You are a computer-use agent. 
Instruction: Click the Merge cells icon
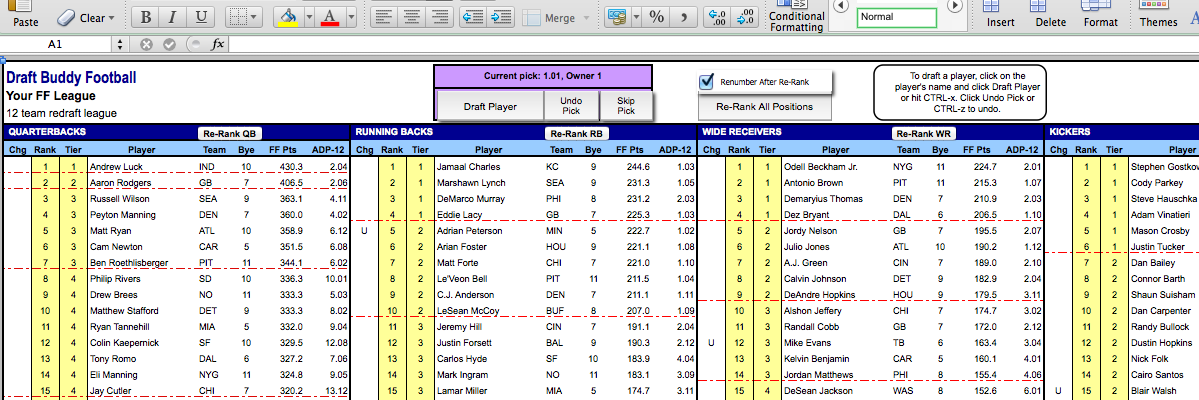532,18
